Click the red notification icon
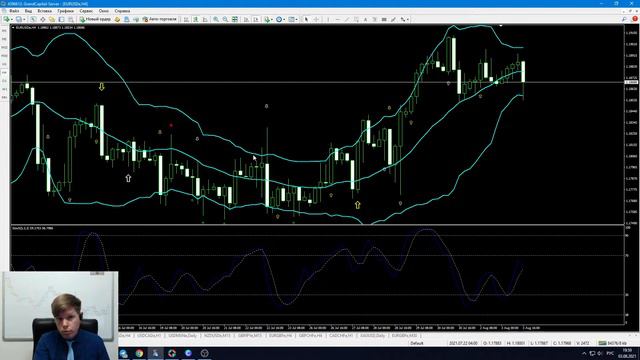Image resolution: width=640 pixels, height=360 pixels. [x=635, y=19]
